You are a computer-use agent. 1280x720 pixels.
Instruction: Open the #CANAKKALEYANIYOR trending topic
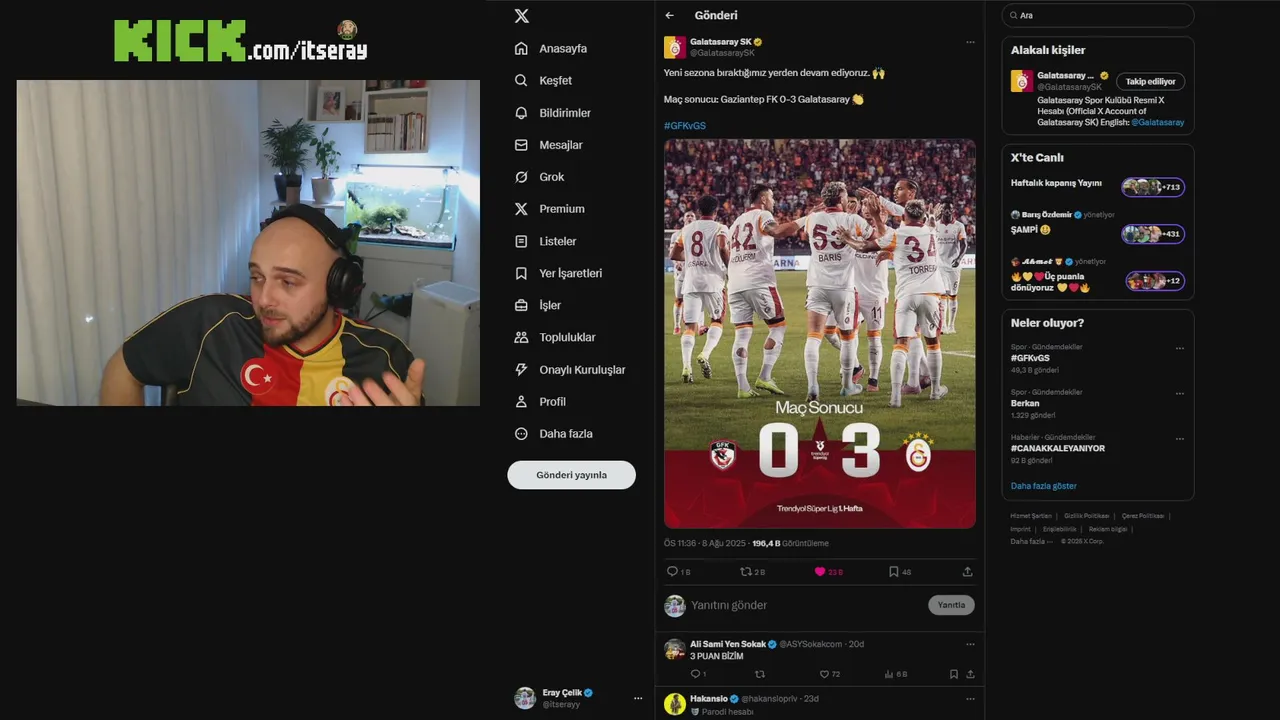[x=1058, y=448]
